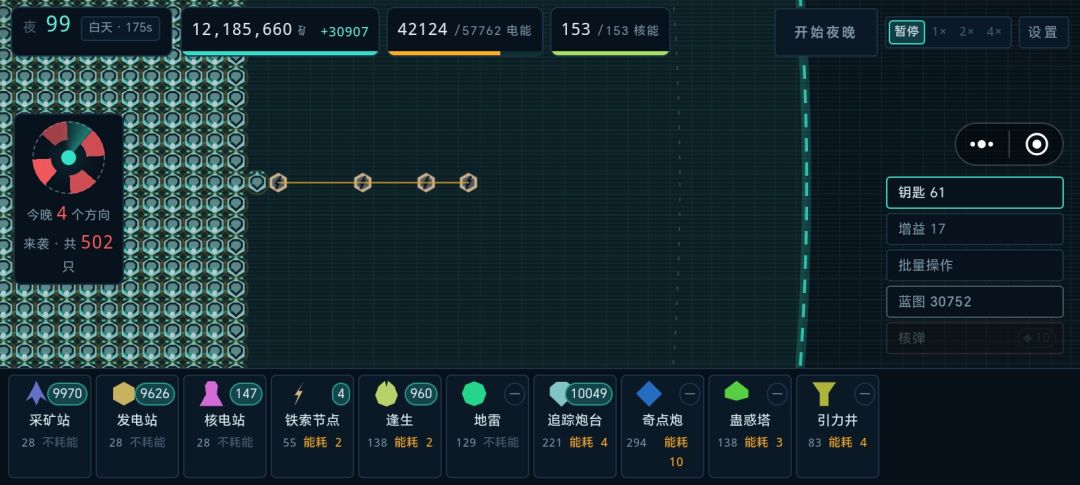Click the 10049 tracking turret count badge
The height and width of the screenshot is (485, 1080).
(590, 393)
